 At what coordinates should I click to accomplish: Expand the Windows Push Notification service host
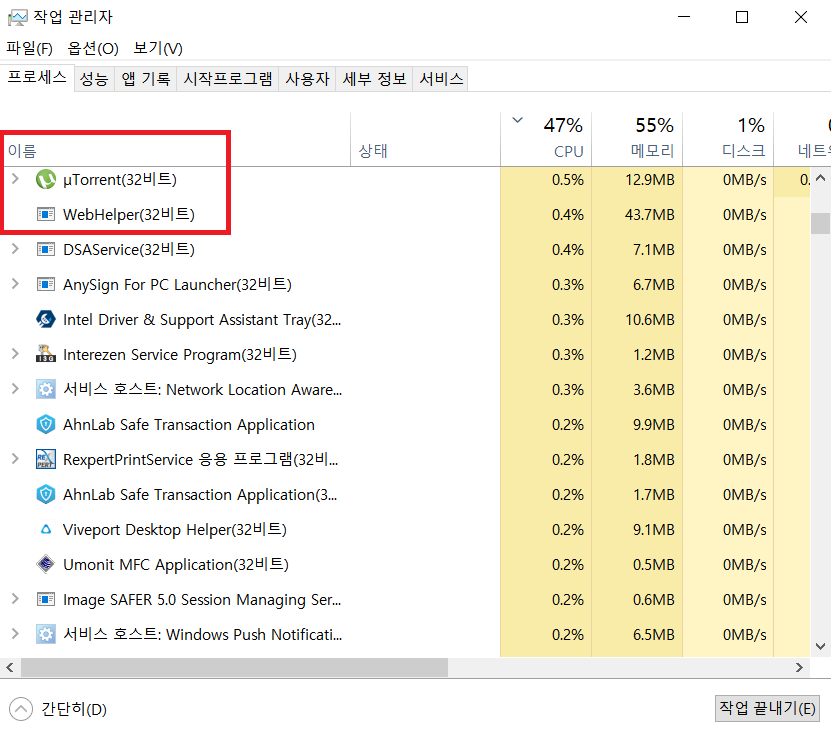pyautogui.click(x=15, y=634)
